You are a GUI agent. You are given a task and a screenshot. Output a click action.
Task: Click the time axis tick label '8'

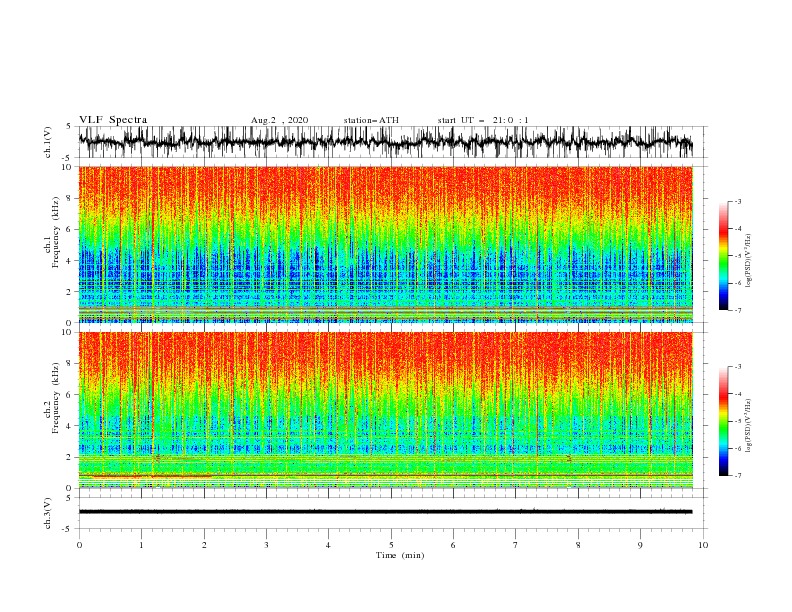pos(578,545)
